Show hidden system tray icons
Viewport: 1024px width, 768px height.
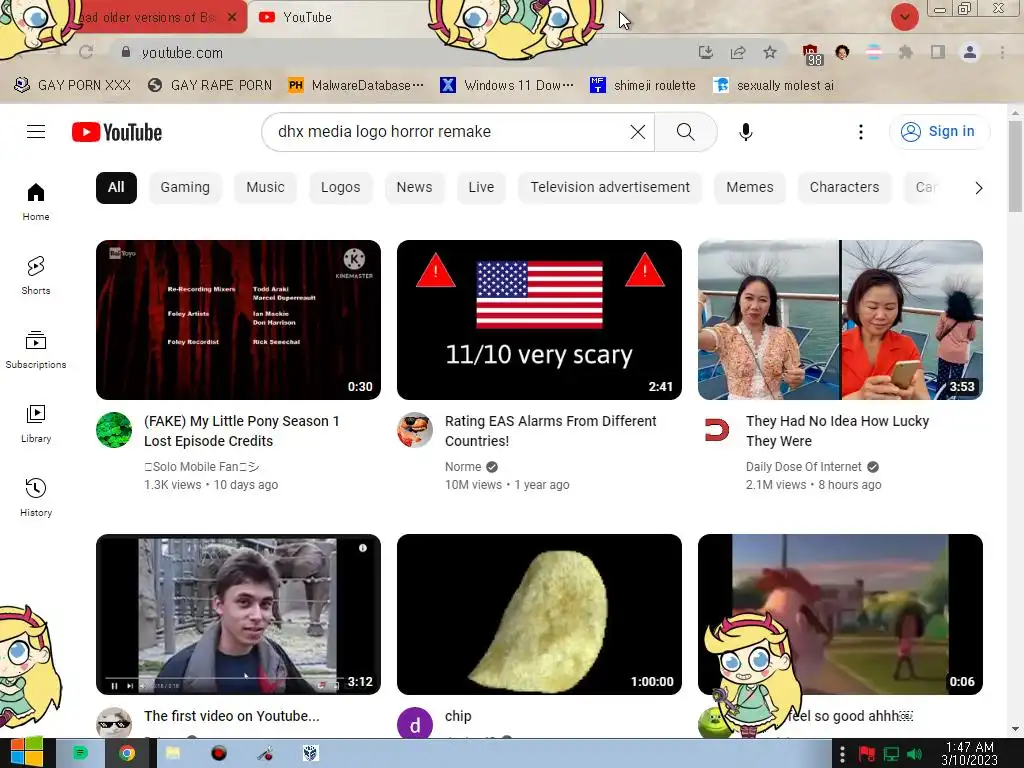[x=842, y=754]
